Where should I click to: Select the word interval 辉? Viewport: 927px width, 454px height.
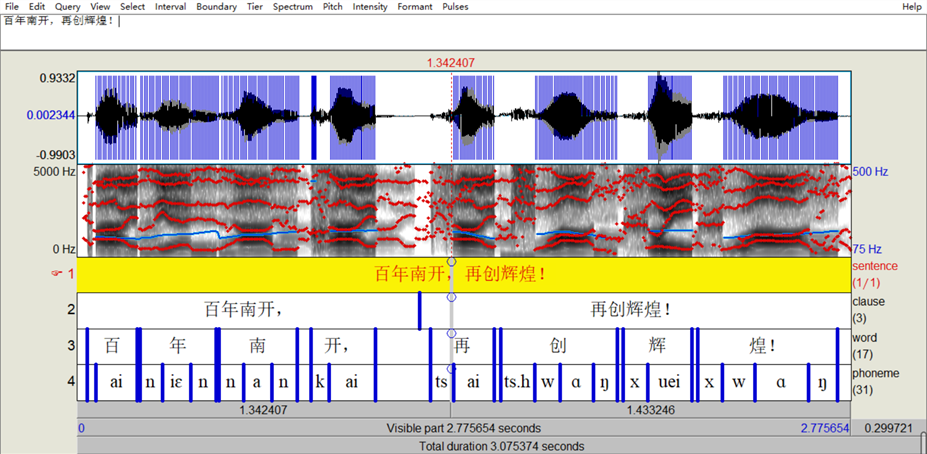tap(657, 346)
